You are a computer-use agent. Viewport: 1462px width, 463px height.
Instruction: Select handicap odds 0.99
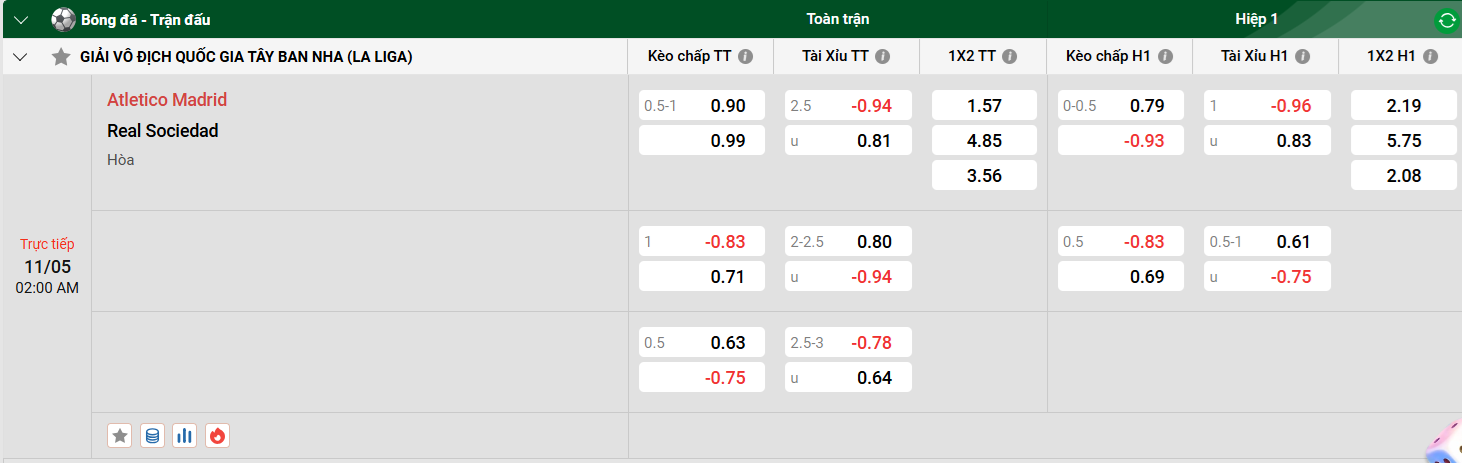(x=702, y=140)
